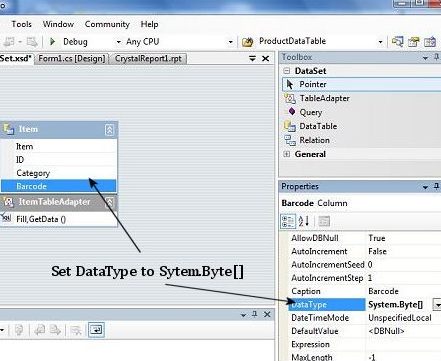
Task: Select the ID column in the table
Action: click(x=59, y=160)
